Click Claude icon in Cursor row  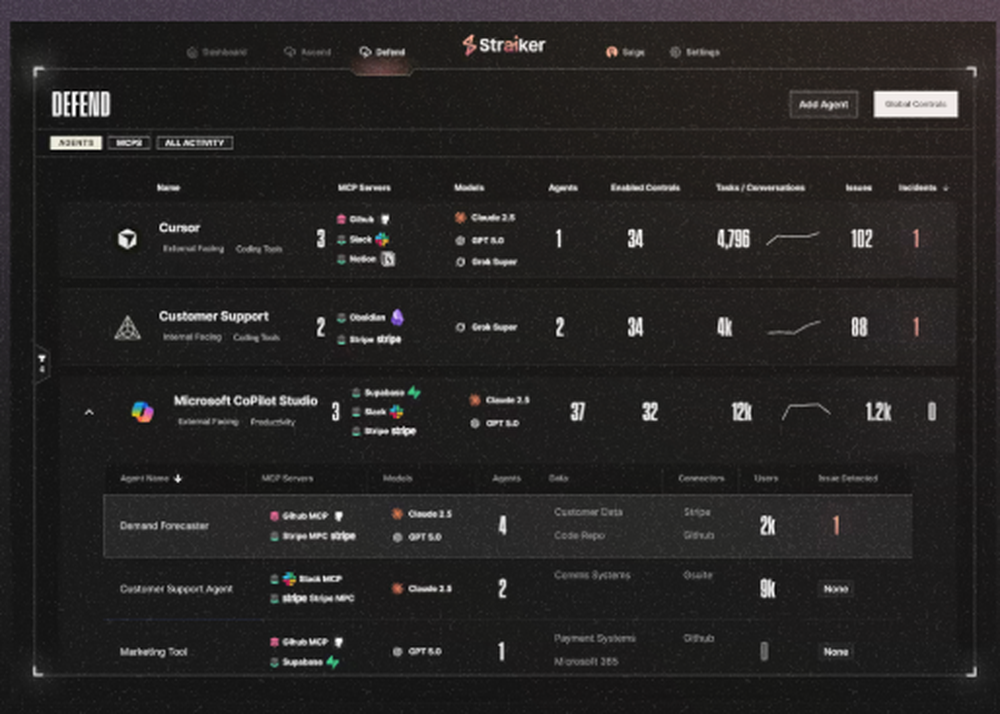[460, 218]
